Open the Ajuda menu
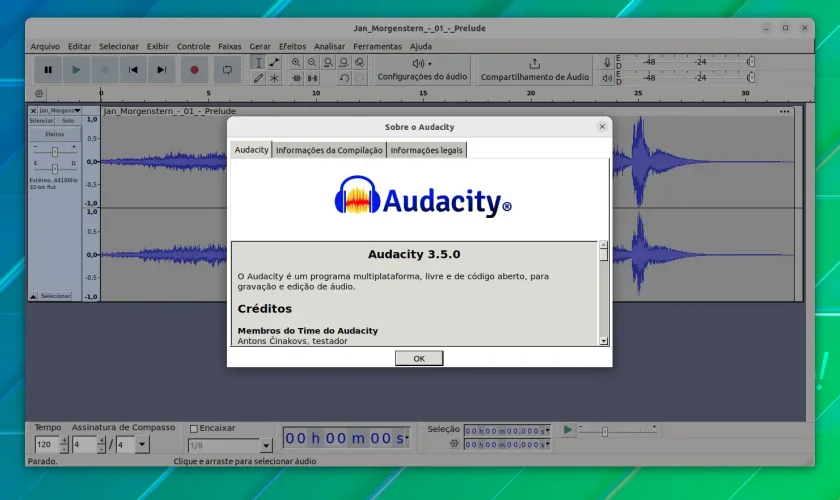 click(421, 47)
